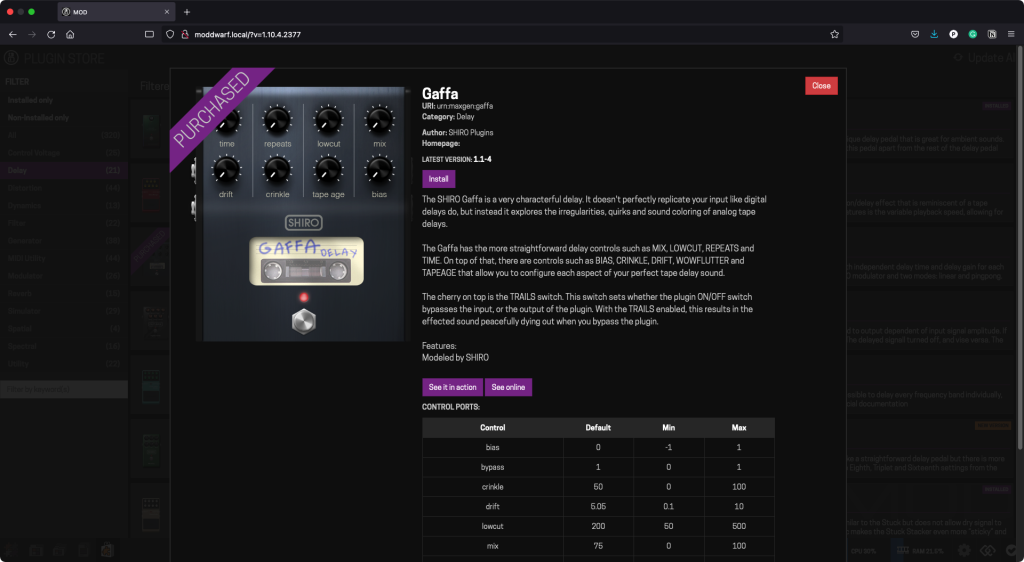1024x562 pixels.
Task: Open the browser downloads panel
Action: 934,34
